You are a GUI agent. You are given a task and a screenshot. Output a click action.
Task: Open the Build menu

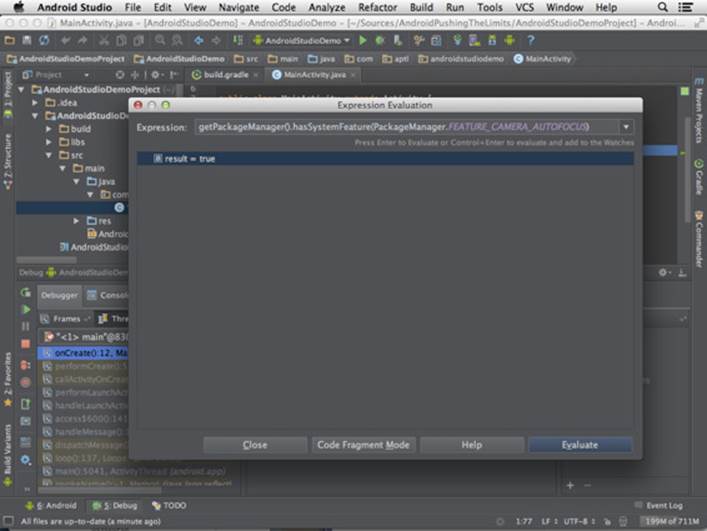point(421,7)
